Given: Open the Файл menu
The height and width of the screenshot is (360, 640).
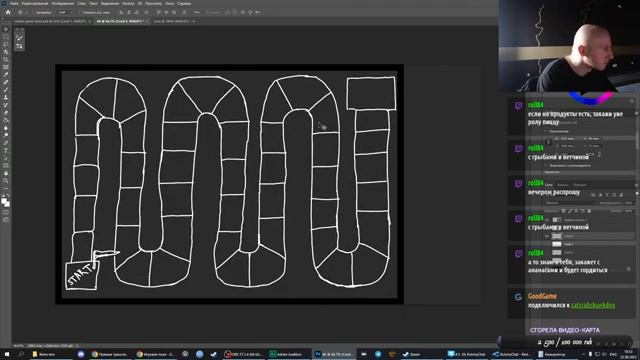Looking at the screenshot, I should (14, 3).
